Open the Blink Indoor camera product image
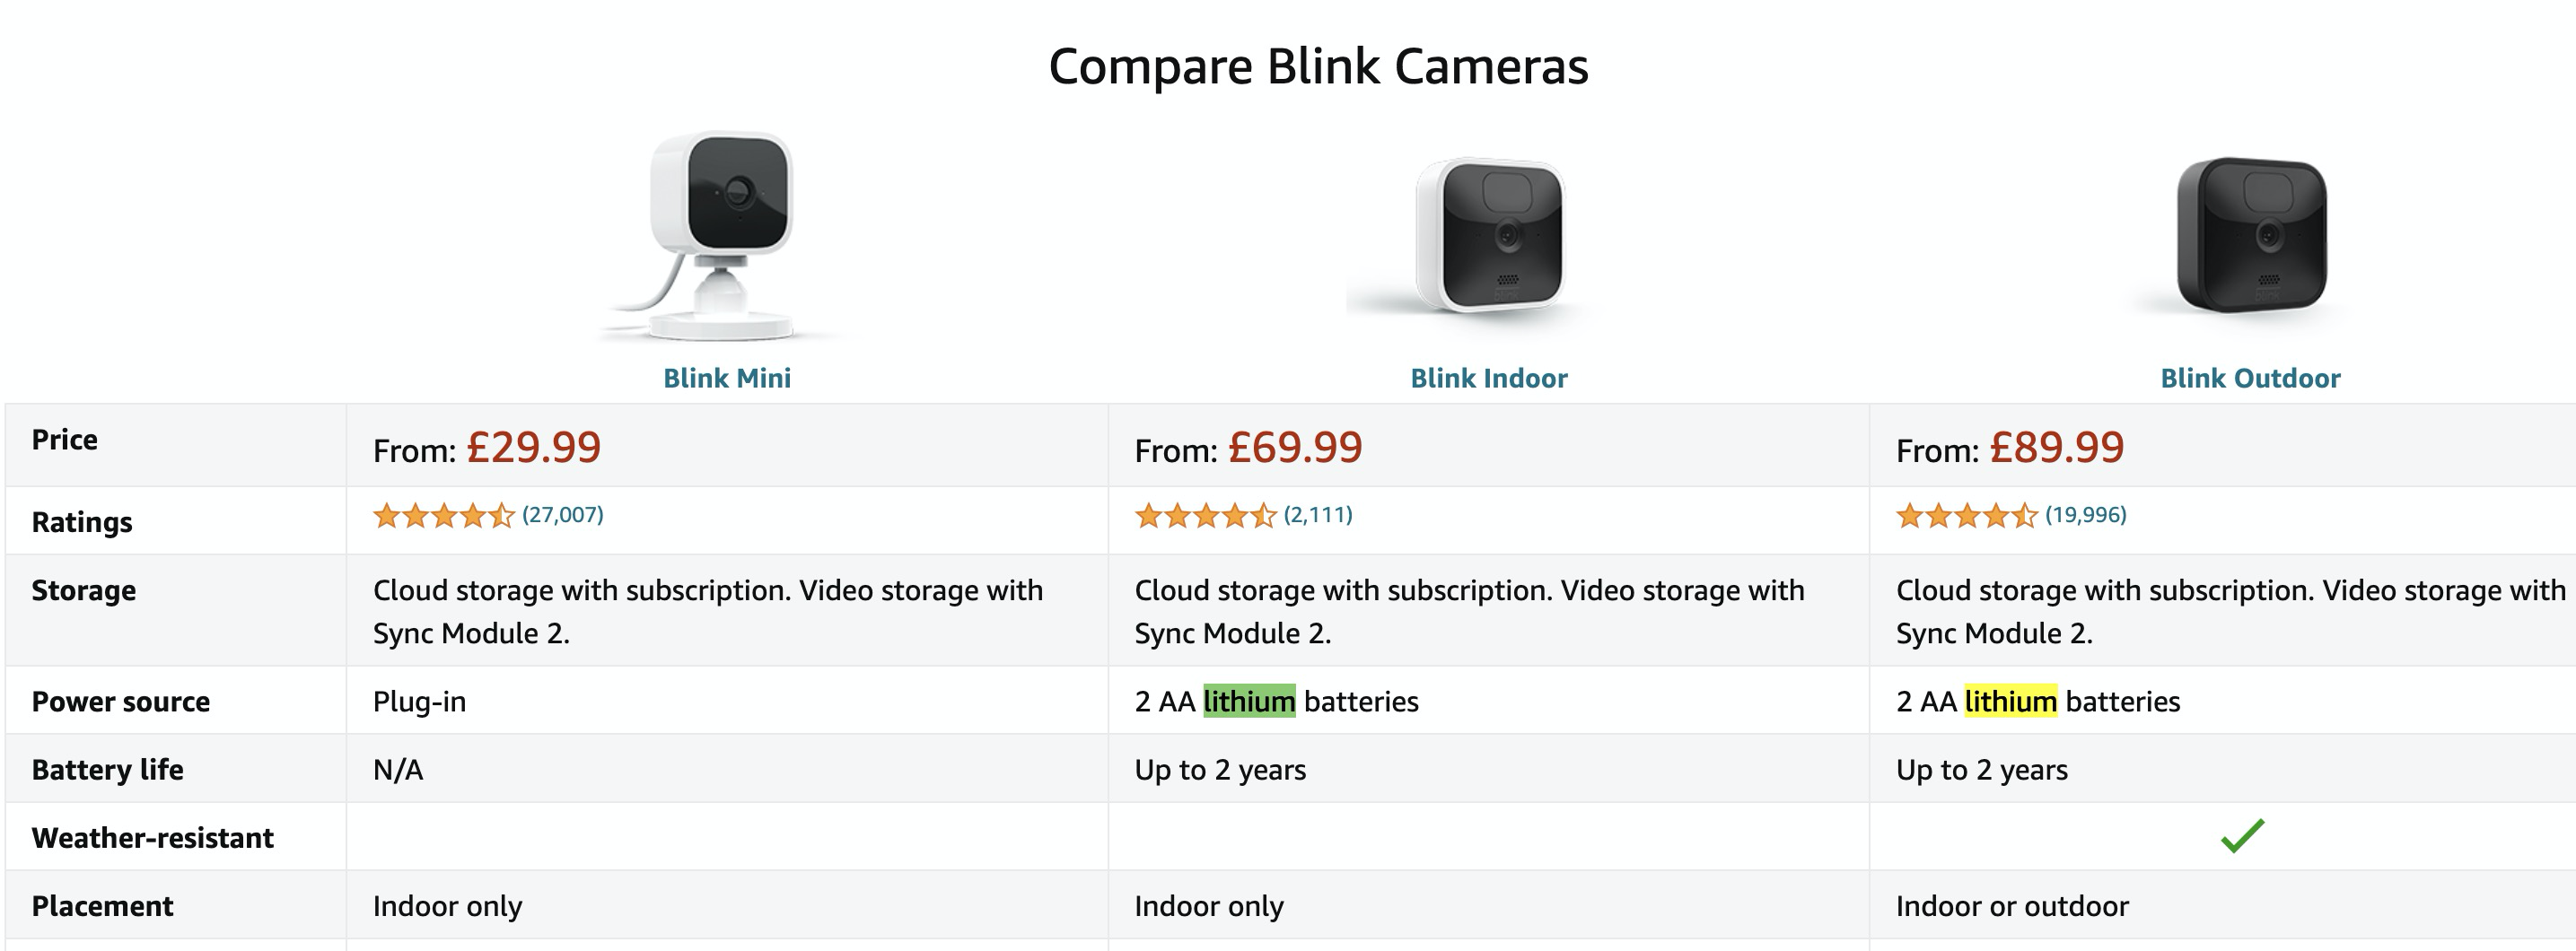Screen dimensions: 2576x951 coord(1488,236)
